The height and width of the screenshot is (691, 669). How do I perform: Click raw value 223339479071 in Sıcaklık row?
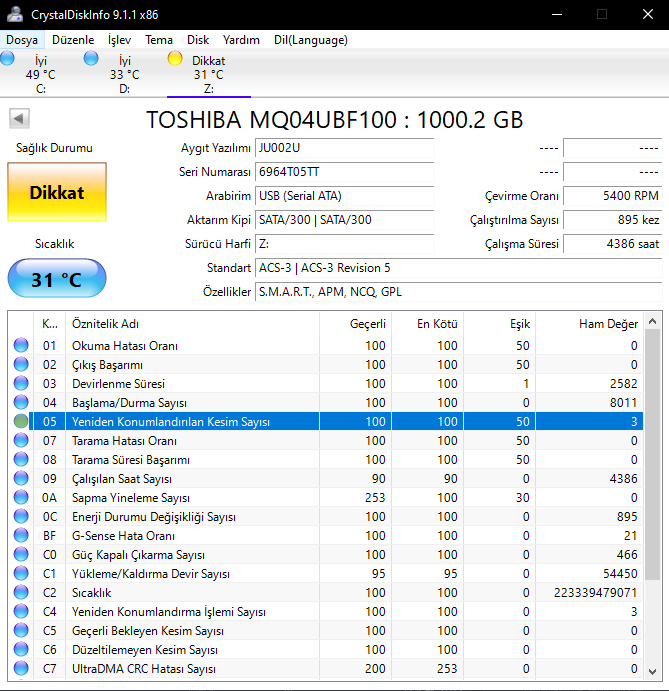tap(595, 593)
